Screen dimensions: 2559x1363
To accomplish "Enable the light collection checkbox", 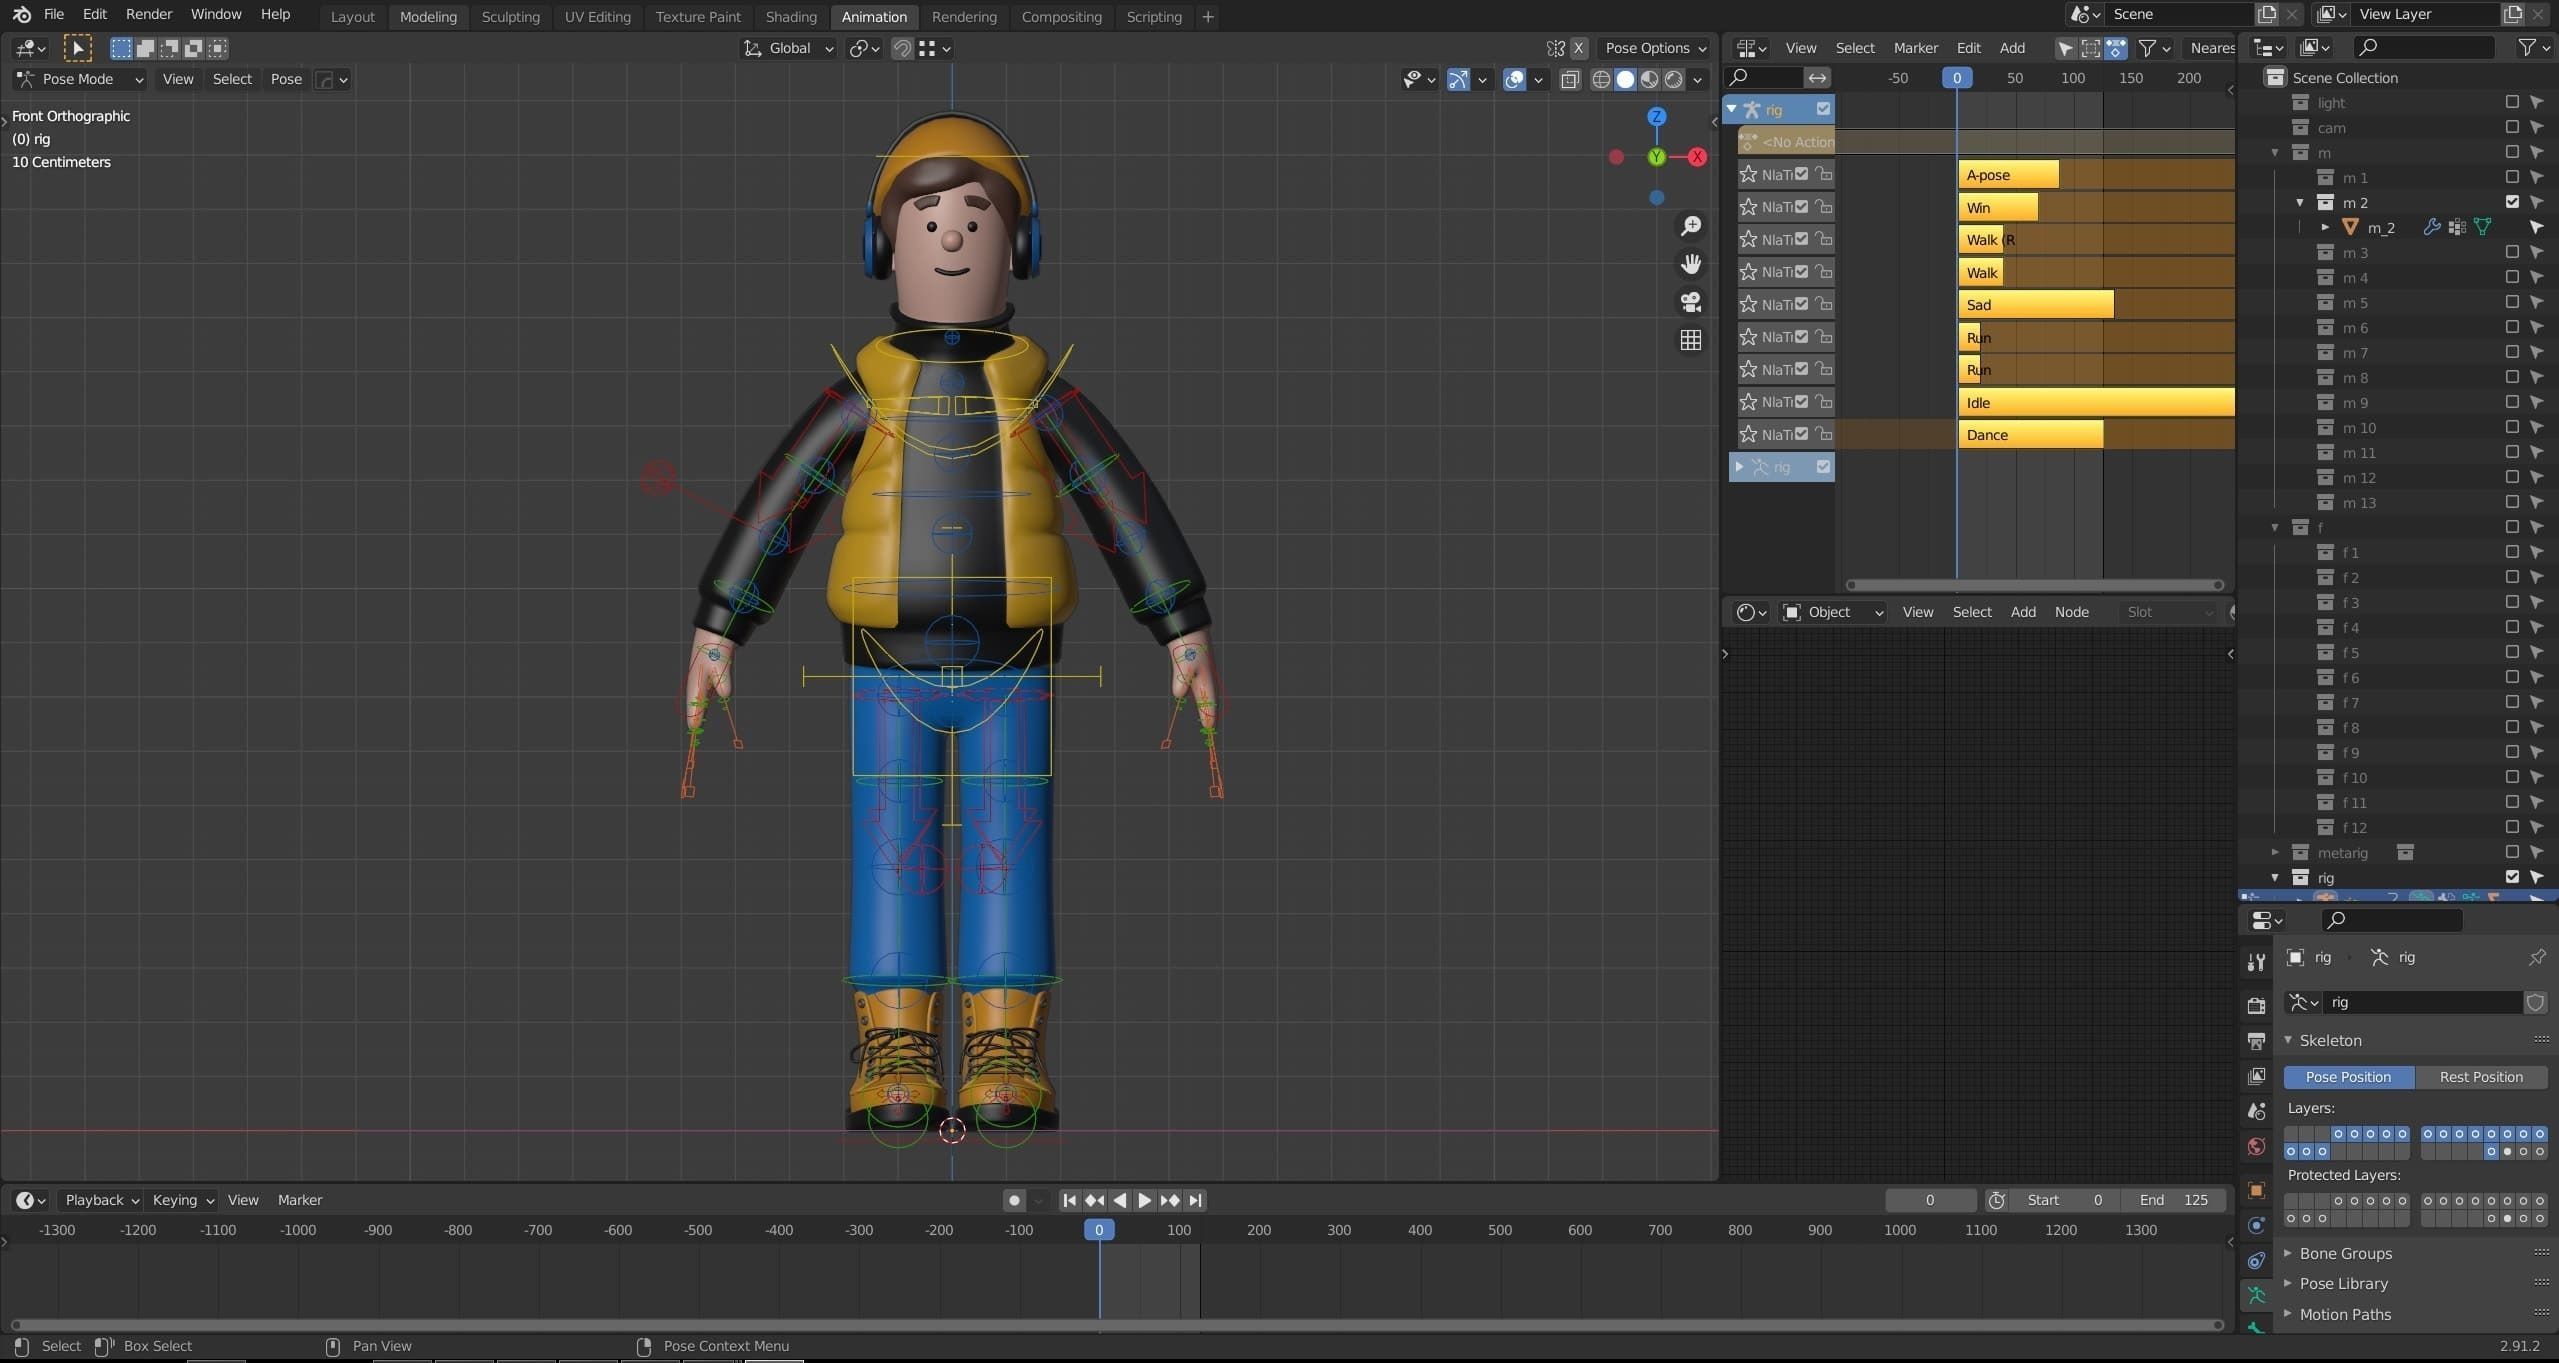I will (2512, 102).
